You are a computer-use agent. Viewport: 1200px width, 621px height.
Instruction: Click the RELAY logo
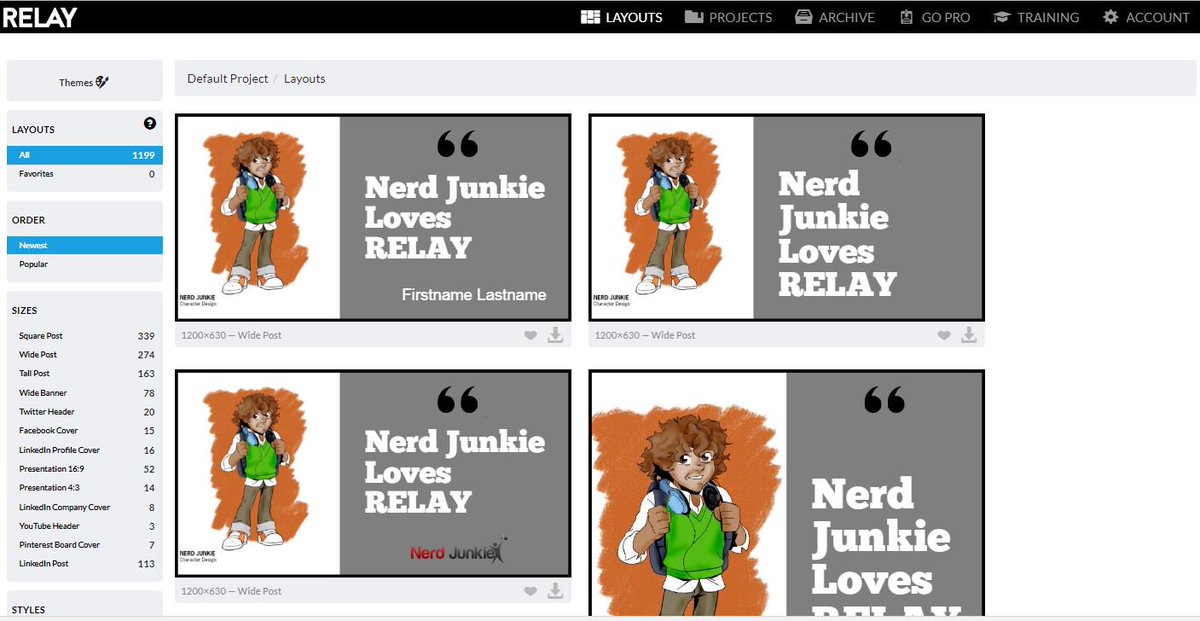click(39, 17)
